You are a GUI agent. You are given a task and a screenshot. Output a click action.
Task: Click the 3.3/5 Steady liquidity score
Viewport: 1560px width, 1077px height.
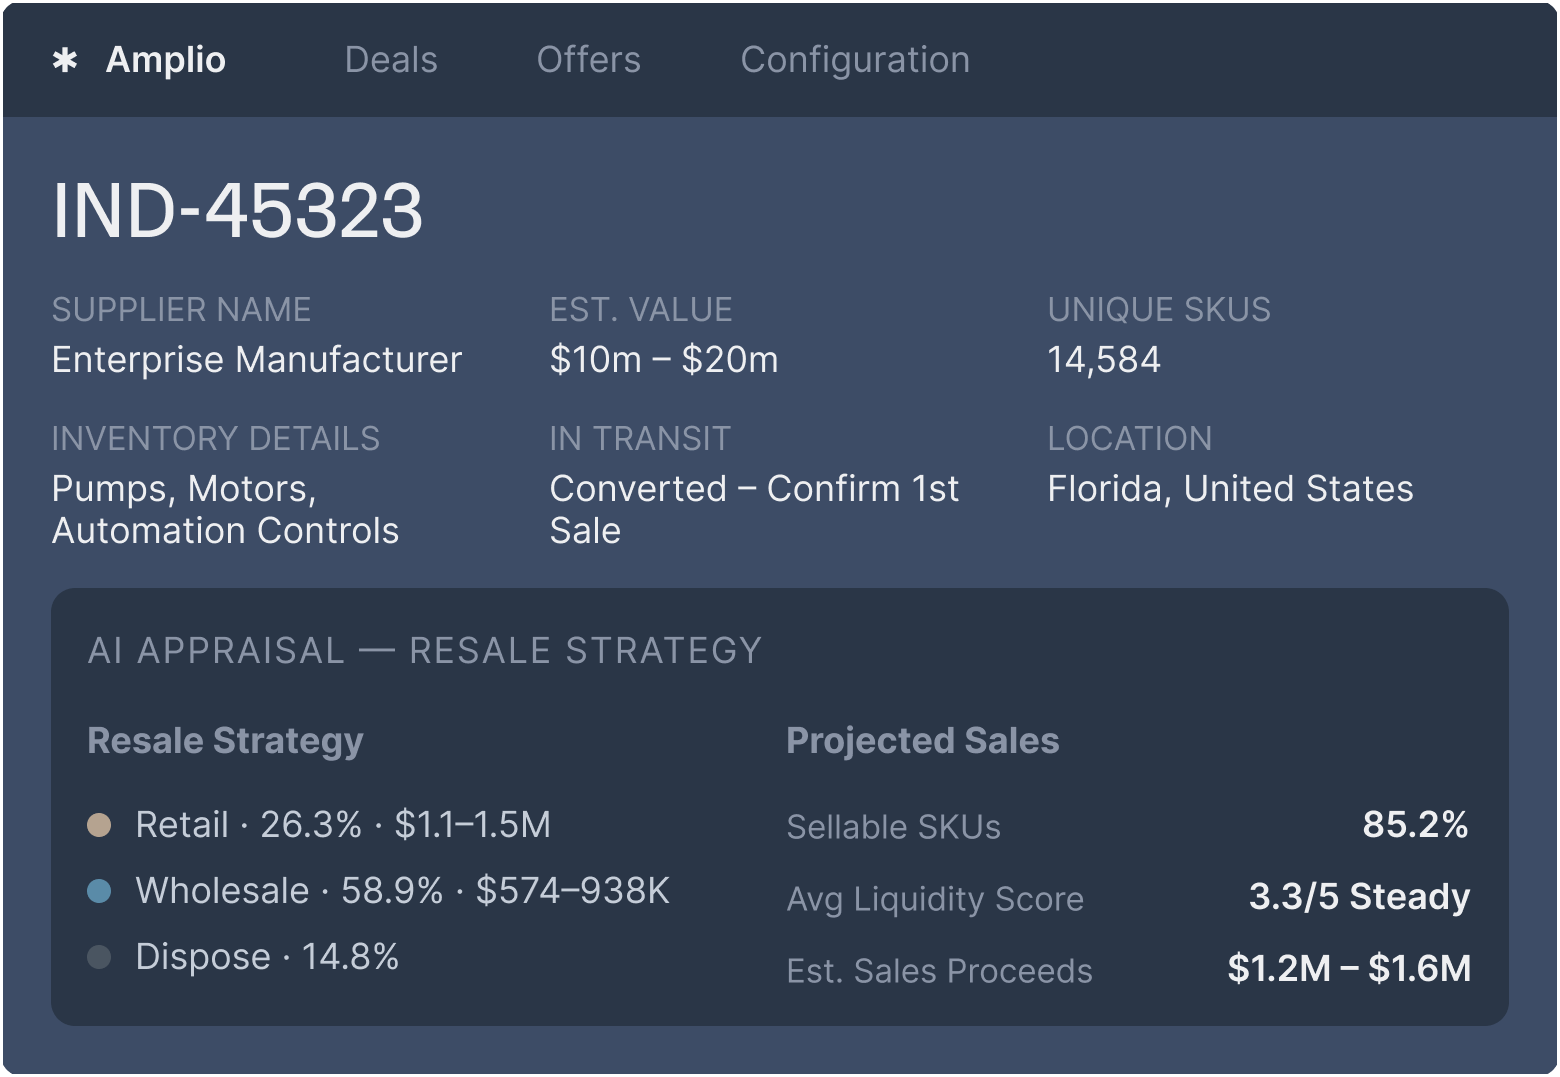(x=1359, y=897)
